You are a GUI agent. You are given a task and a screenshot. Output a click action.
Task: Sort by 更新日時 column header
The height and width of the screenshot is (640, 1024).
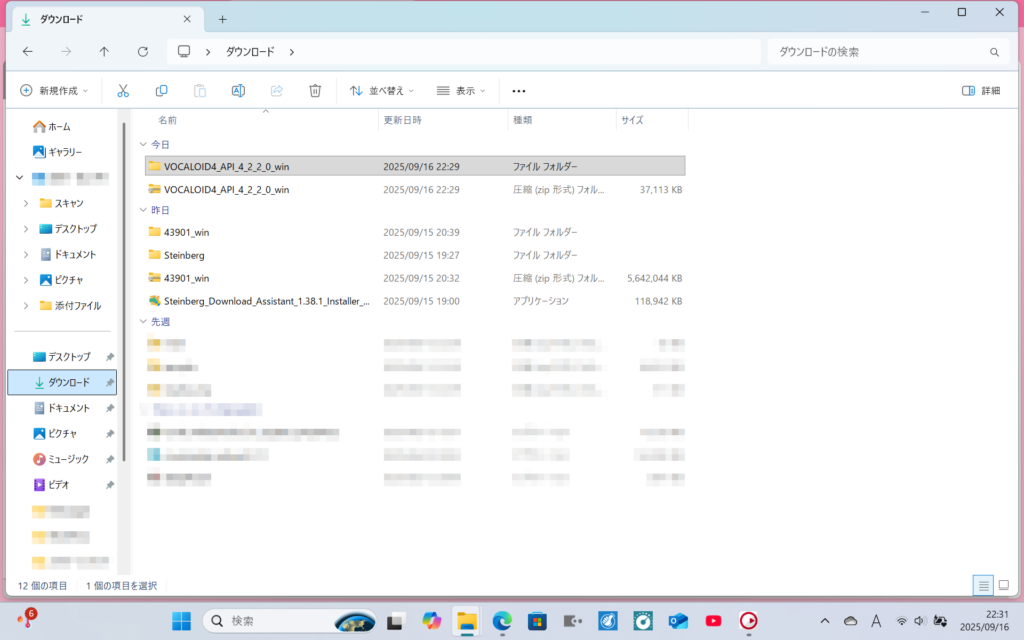coord(403,120)
